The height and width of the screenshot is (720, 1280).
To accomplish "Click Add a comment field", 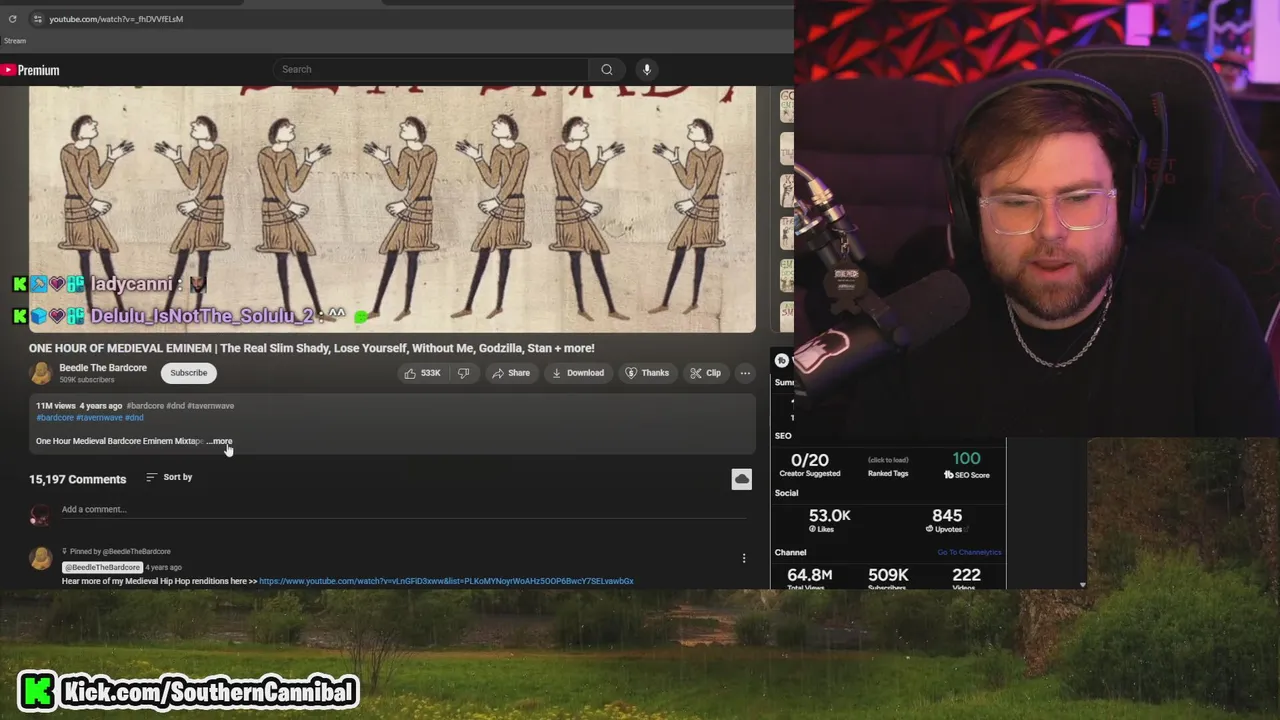I will pyautogui.click(x=405, y=510).
